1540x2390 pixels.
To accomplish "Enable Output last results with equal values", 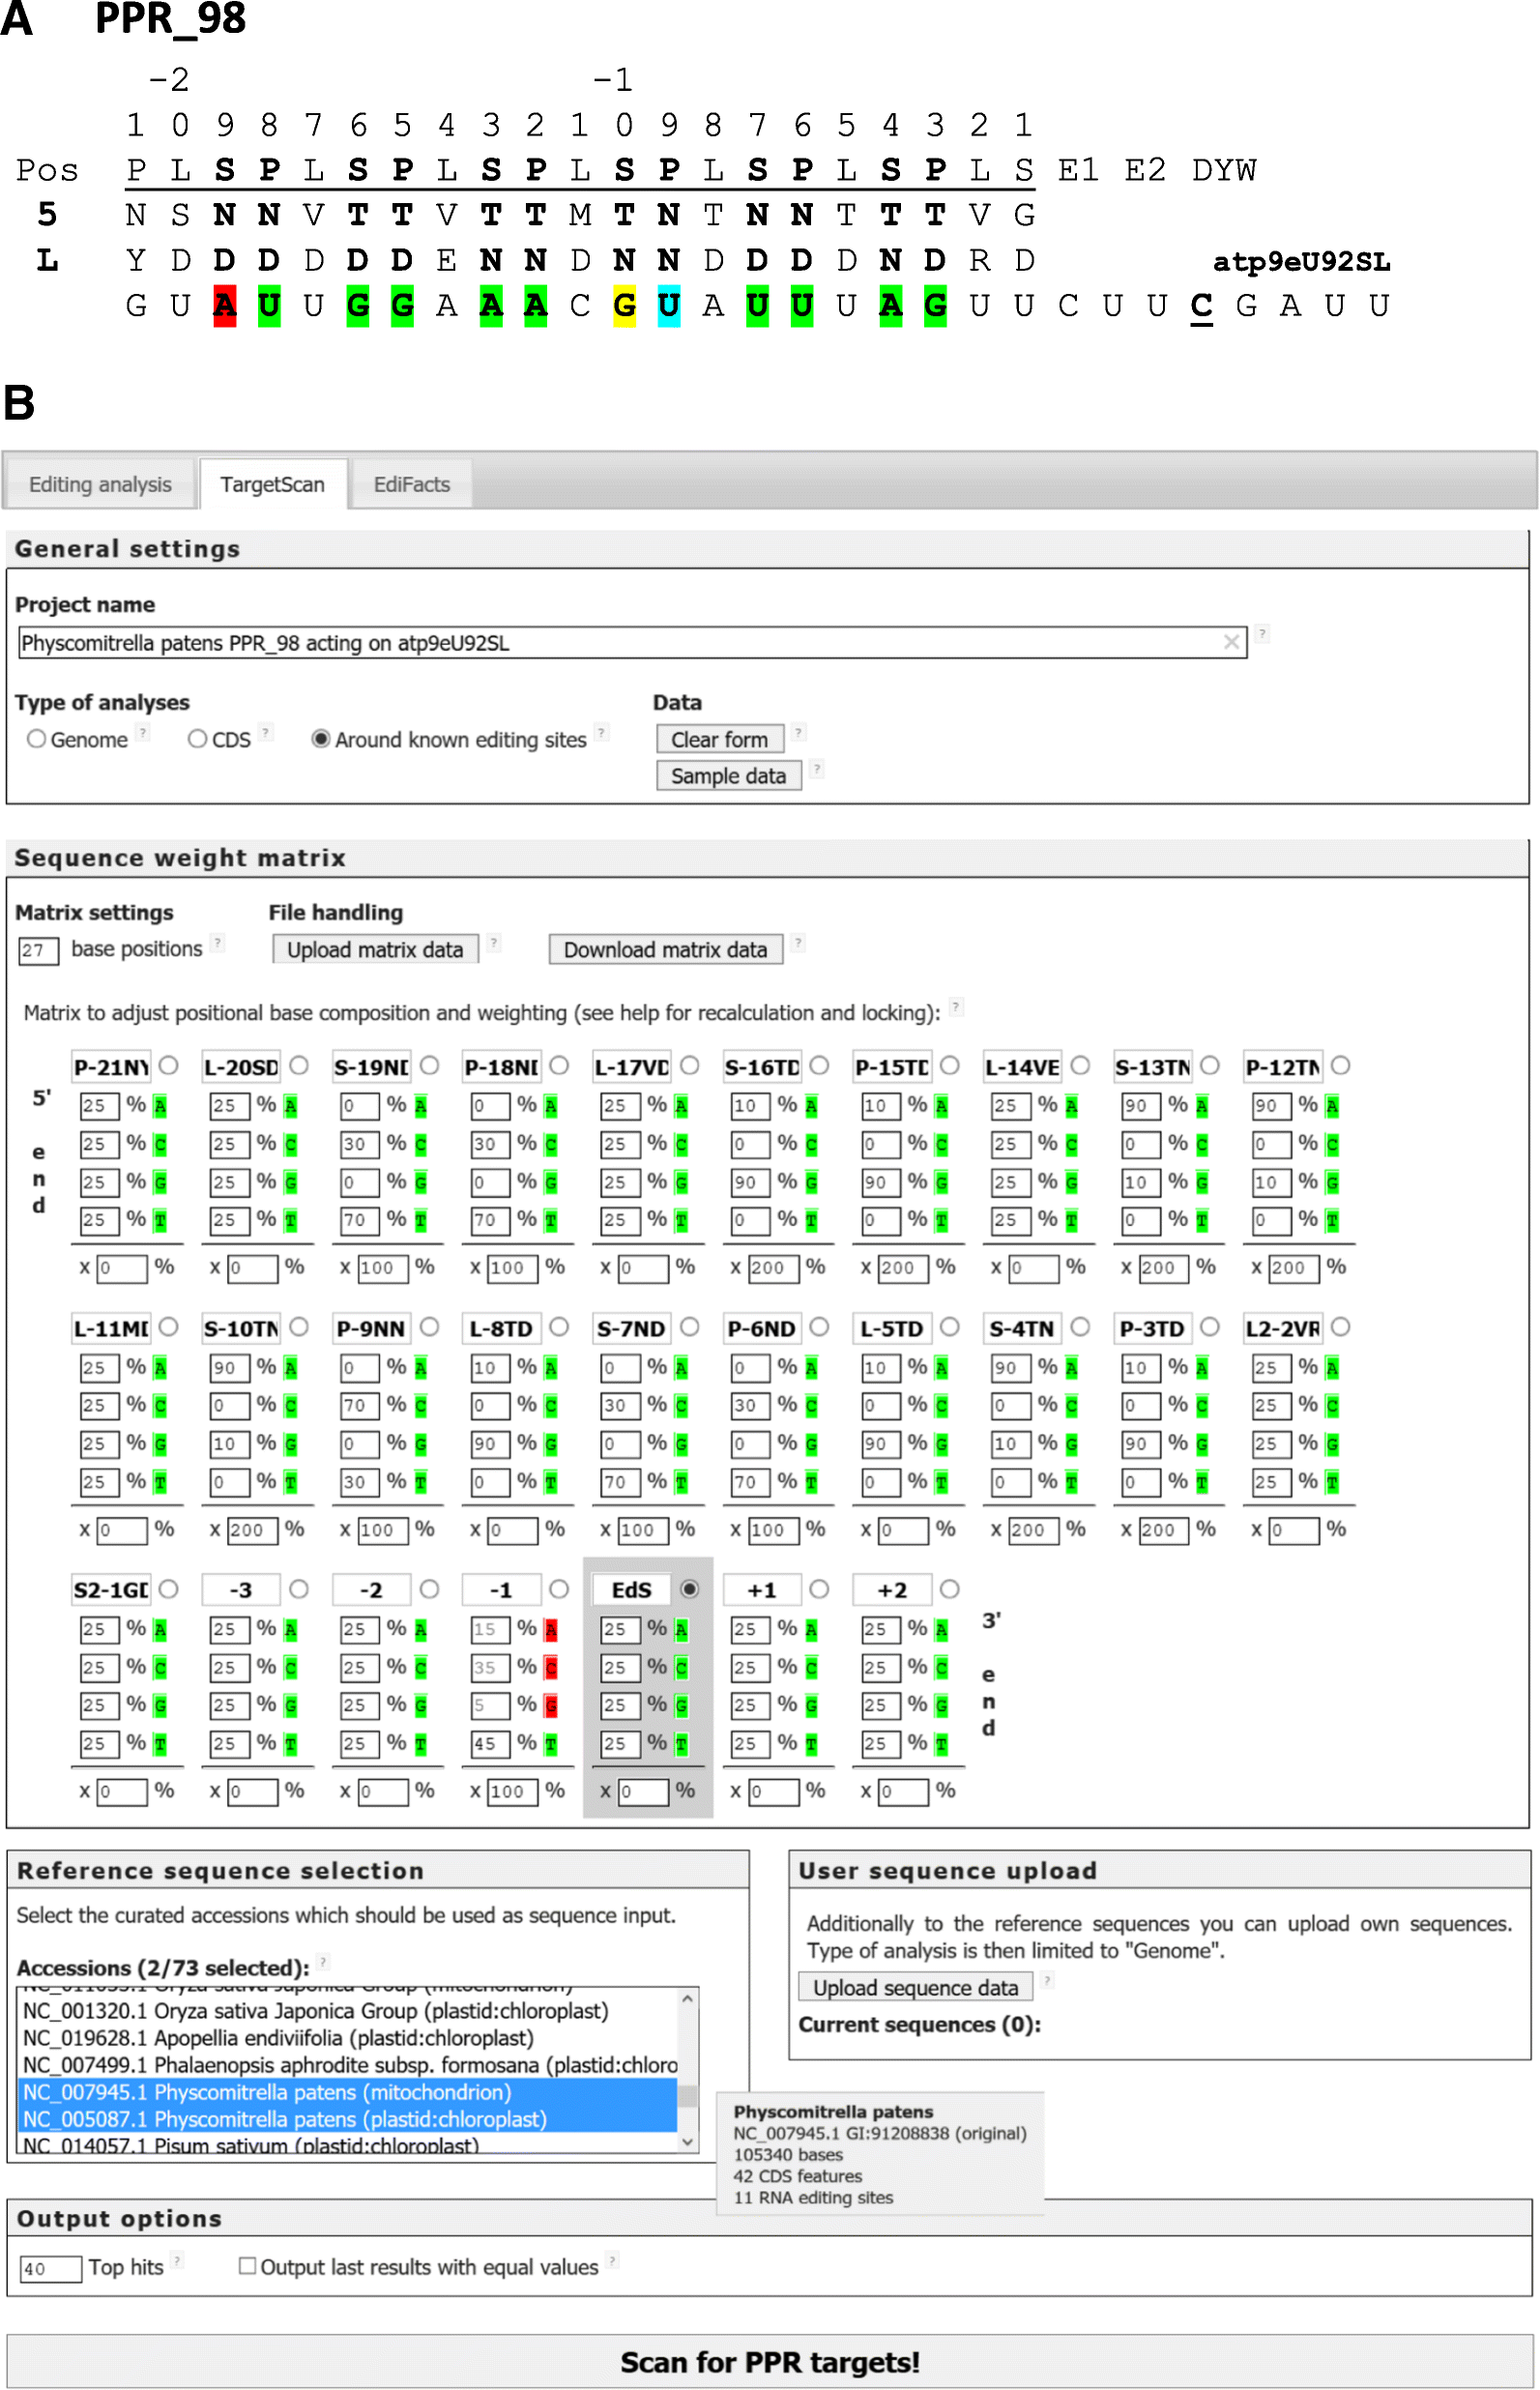I will (x=247, y=2266).
